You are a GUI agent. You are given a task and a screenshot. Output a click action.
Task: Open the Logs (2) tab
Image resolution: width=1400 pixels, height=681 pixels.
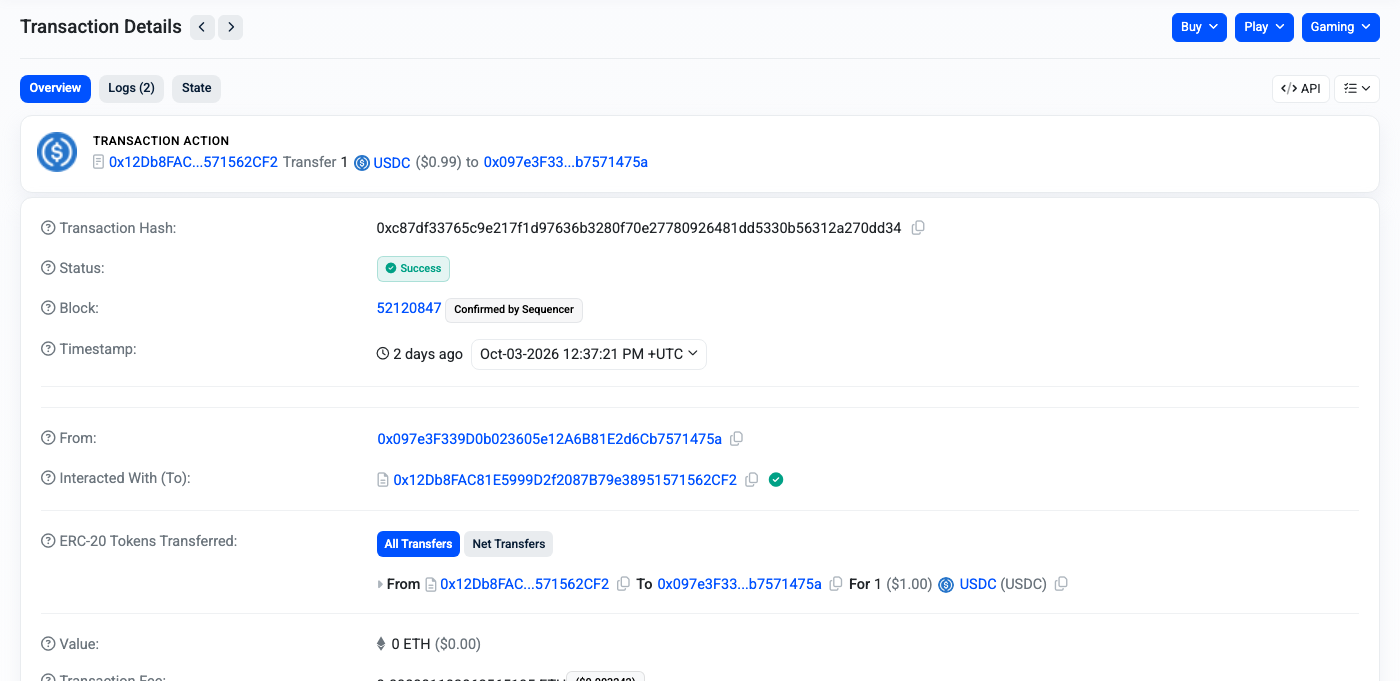coord(131,88)
